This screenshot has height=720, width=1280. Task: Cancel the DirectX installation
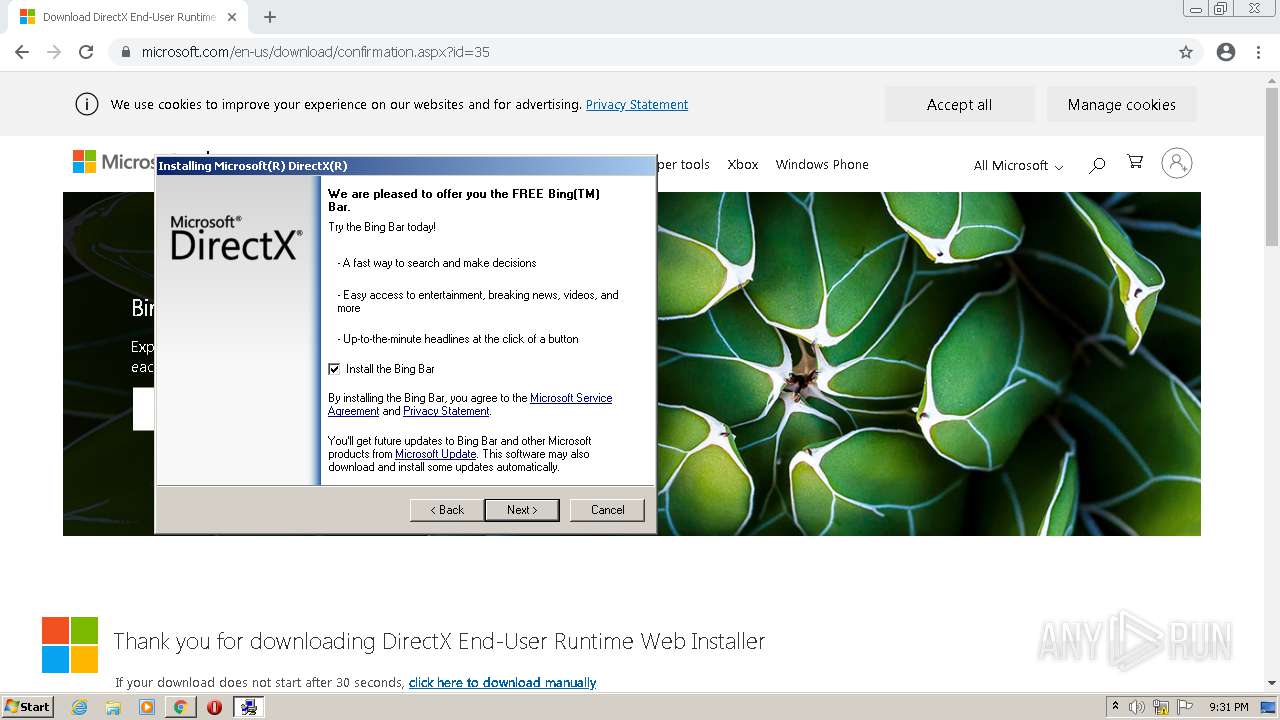tap(607, 510)
